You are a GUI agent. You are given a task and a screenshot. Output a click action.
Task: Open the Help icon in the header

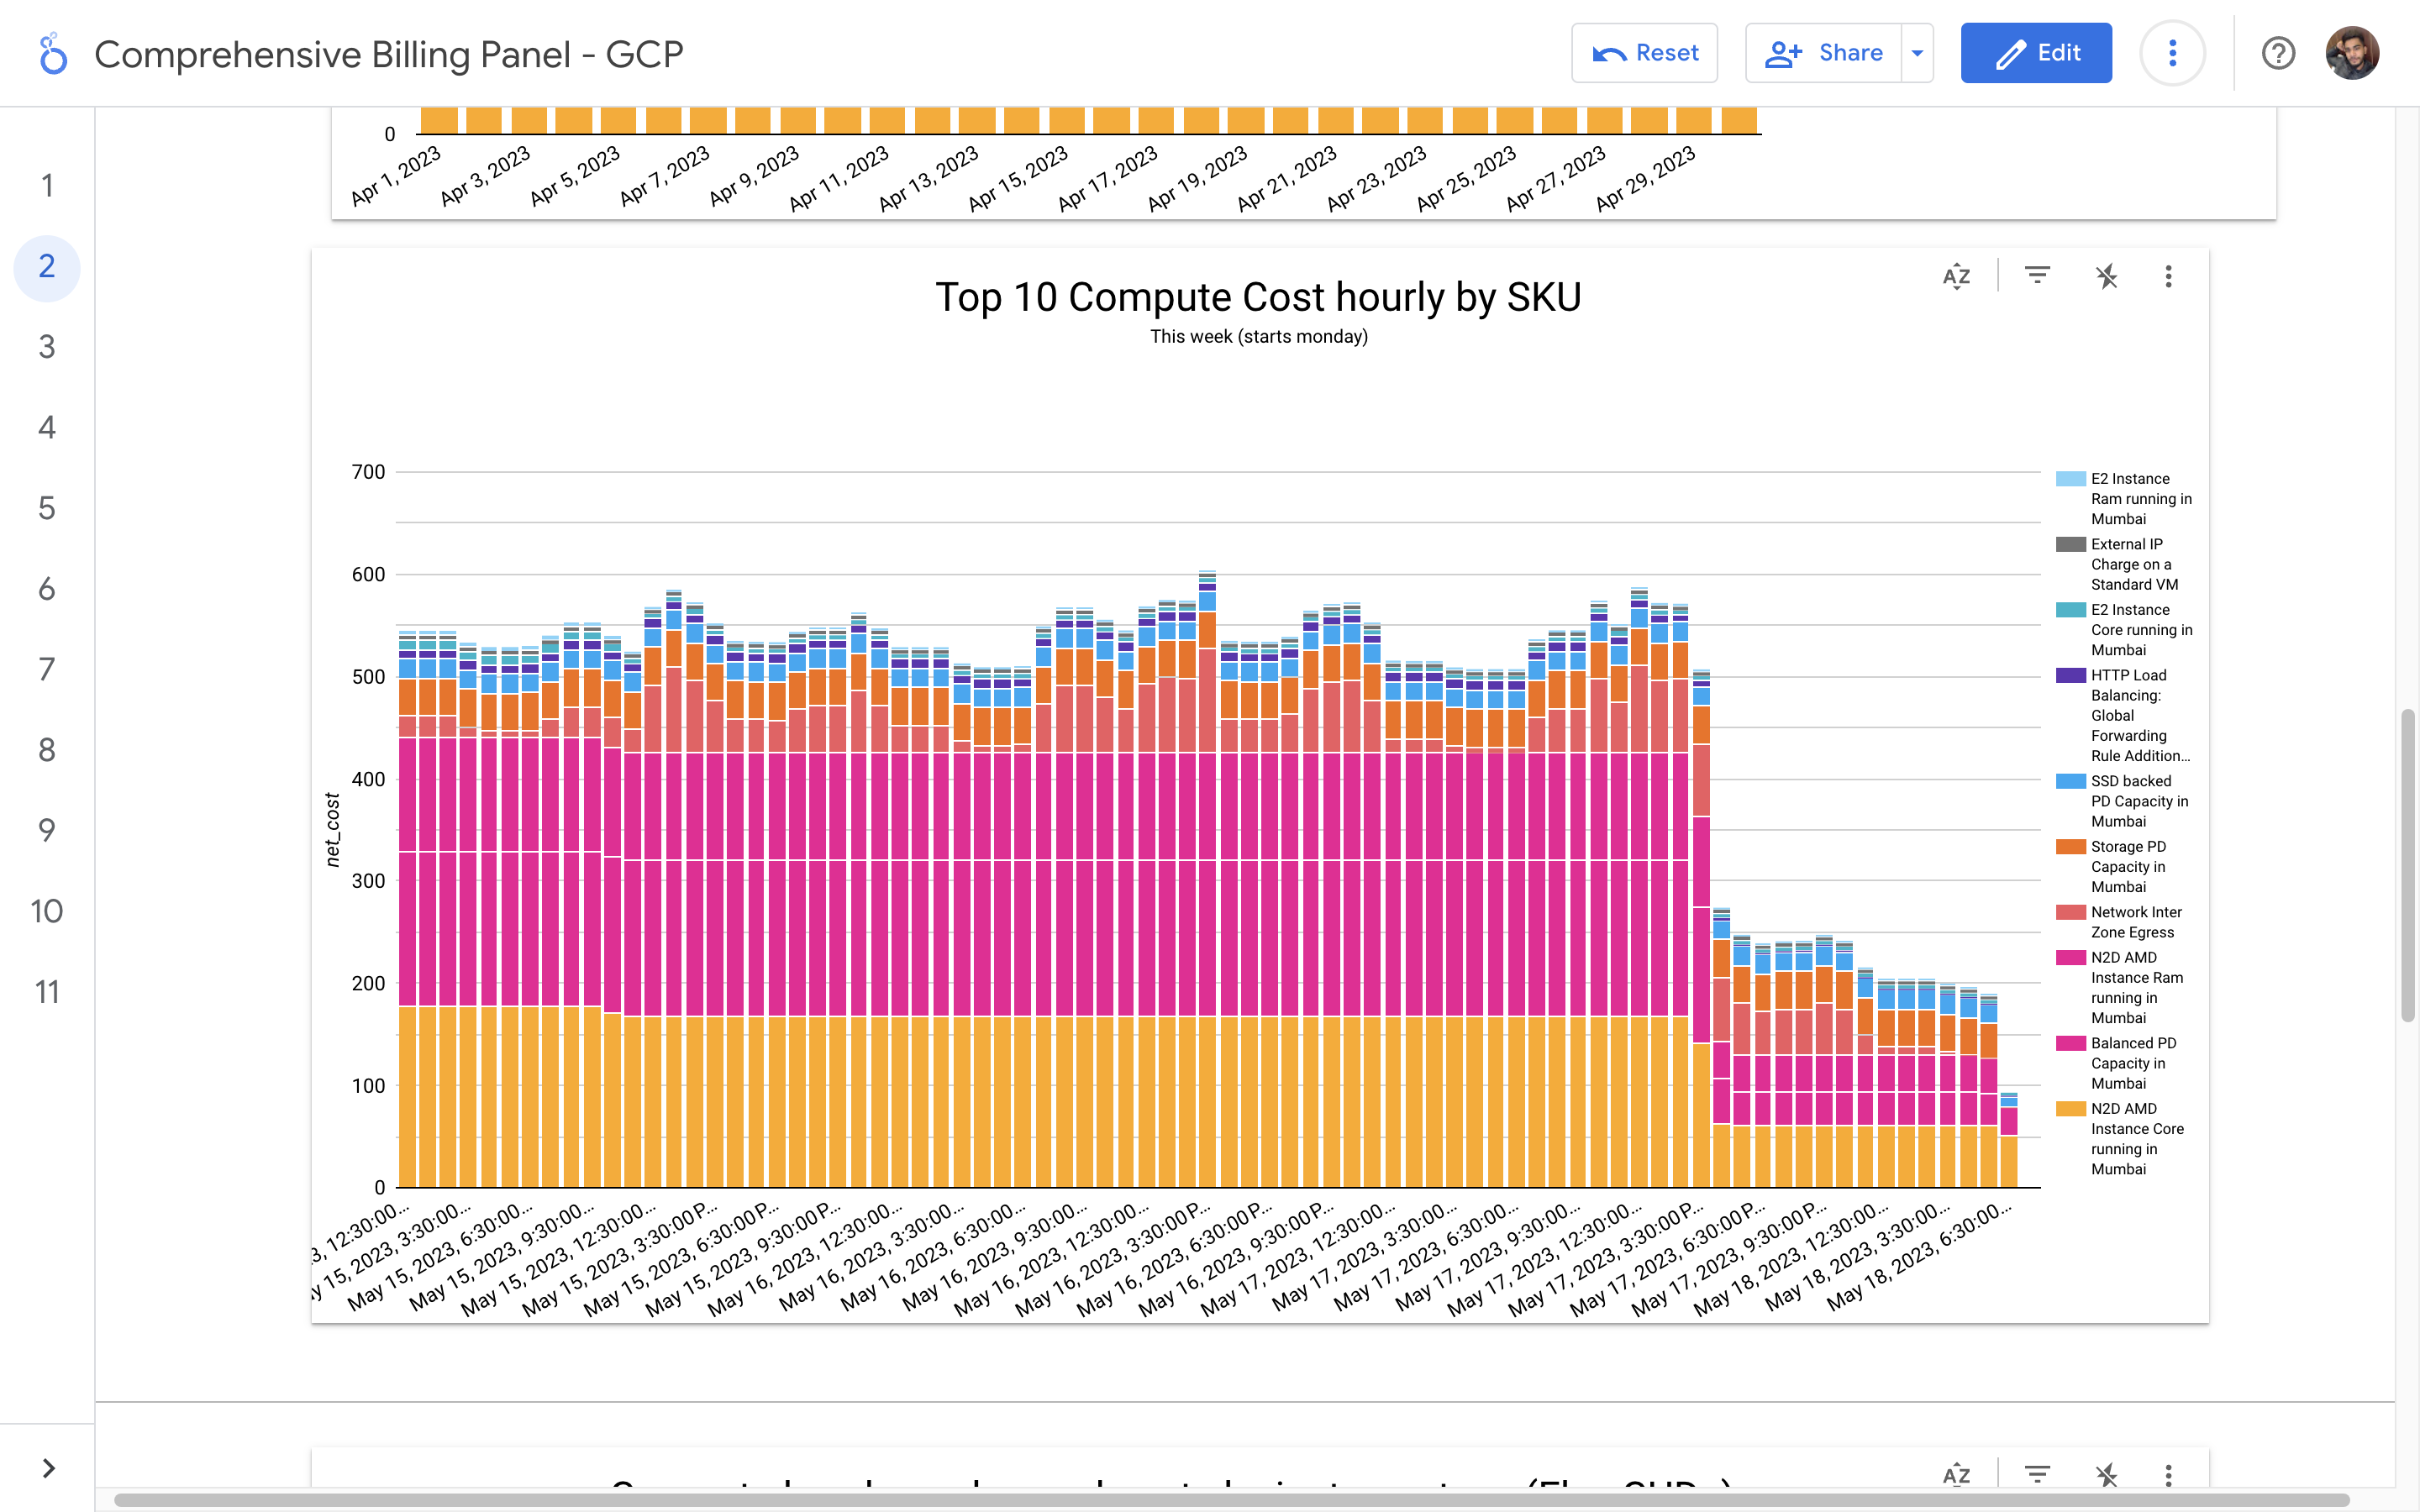pos(2278,53)
